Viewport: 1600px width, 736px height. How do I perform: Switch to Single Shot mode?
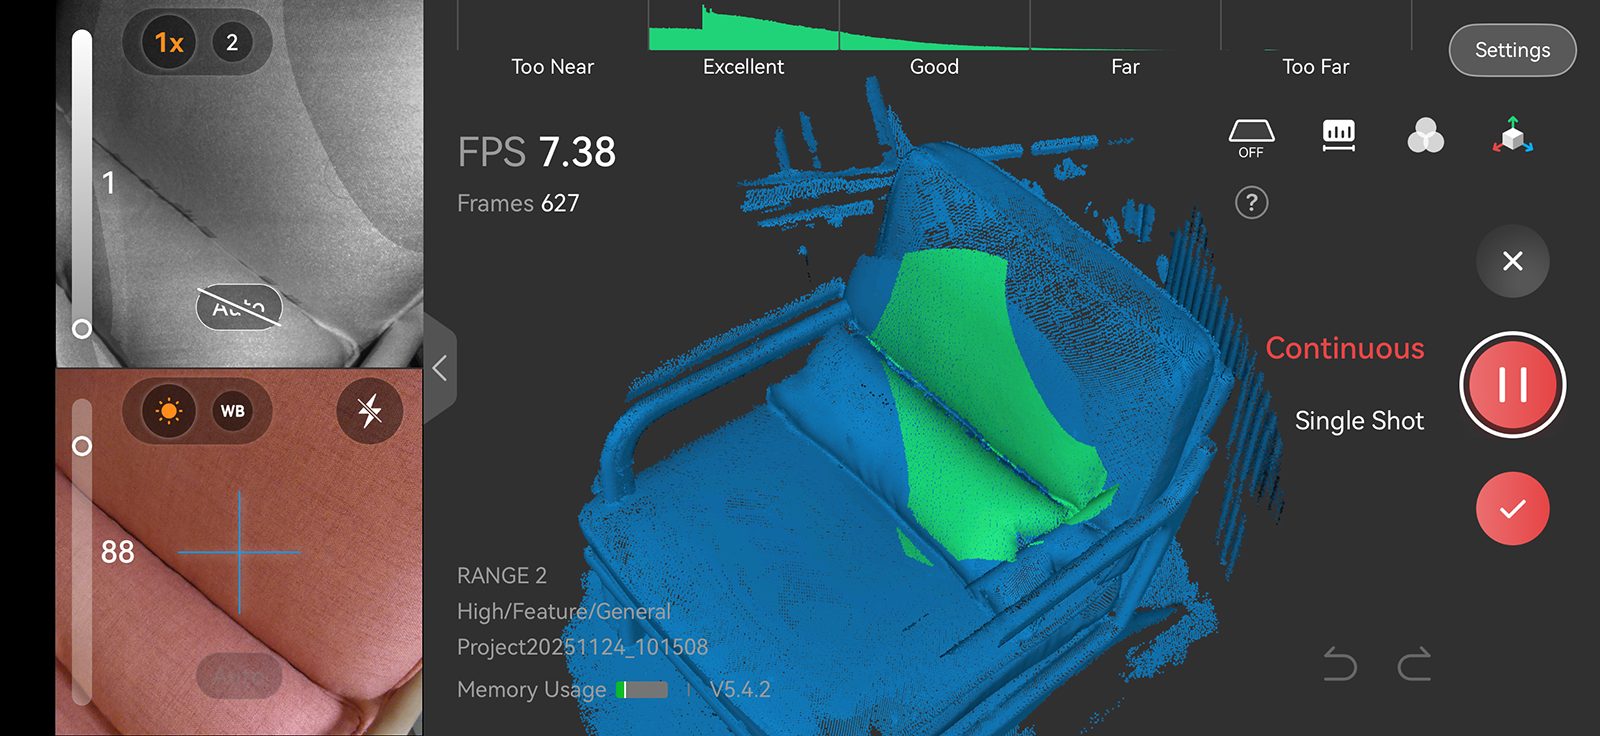pyautogui.click(x=1359, y=421)
